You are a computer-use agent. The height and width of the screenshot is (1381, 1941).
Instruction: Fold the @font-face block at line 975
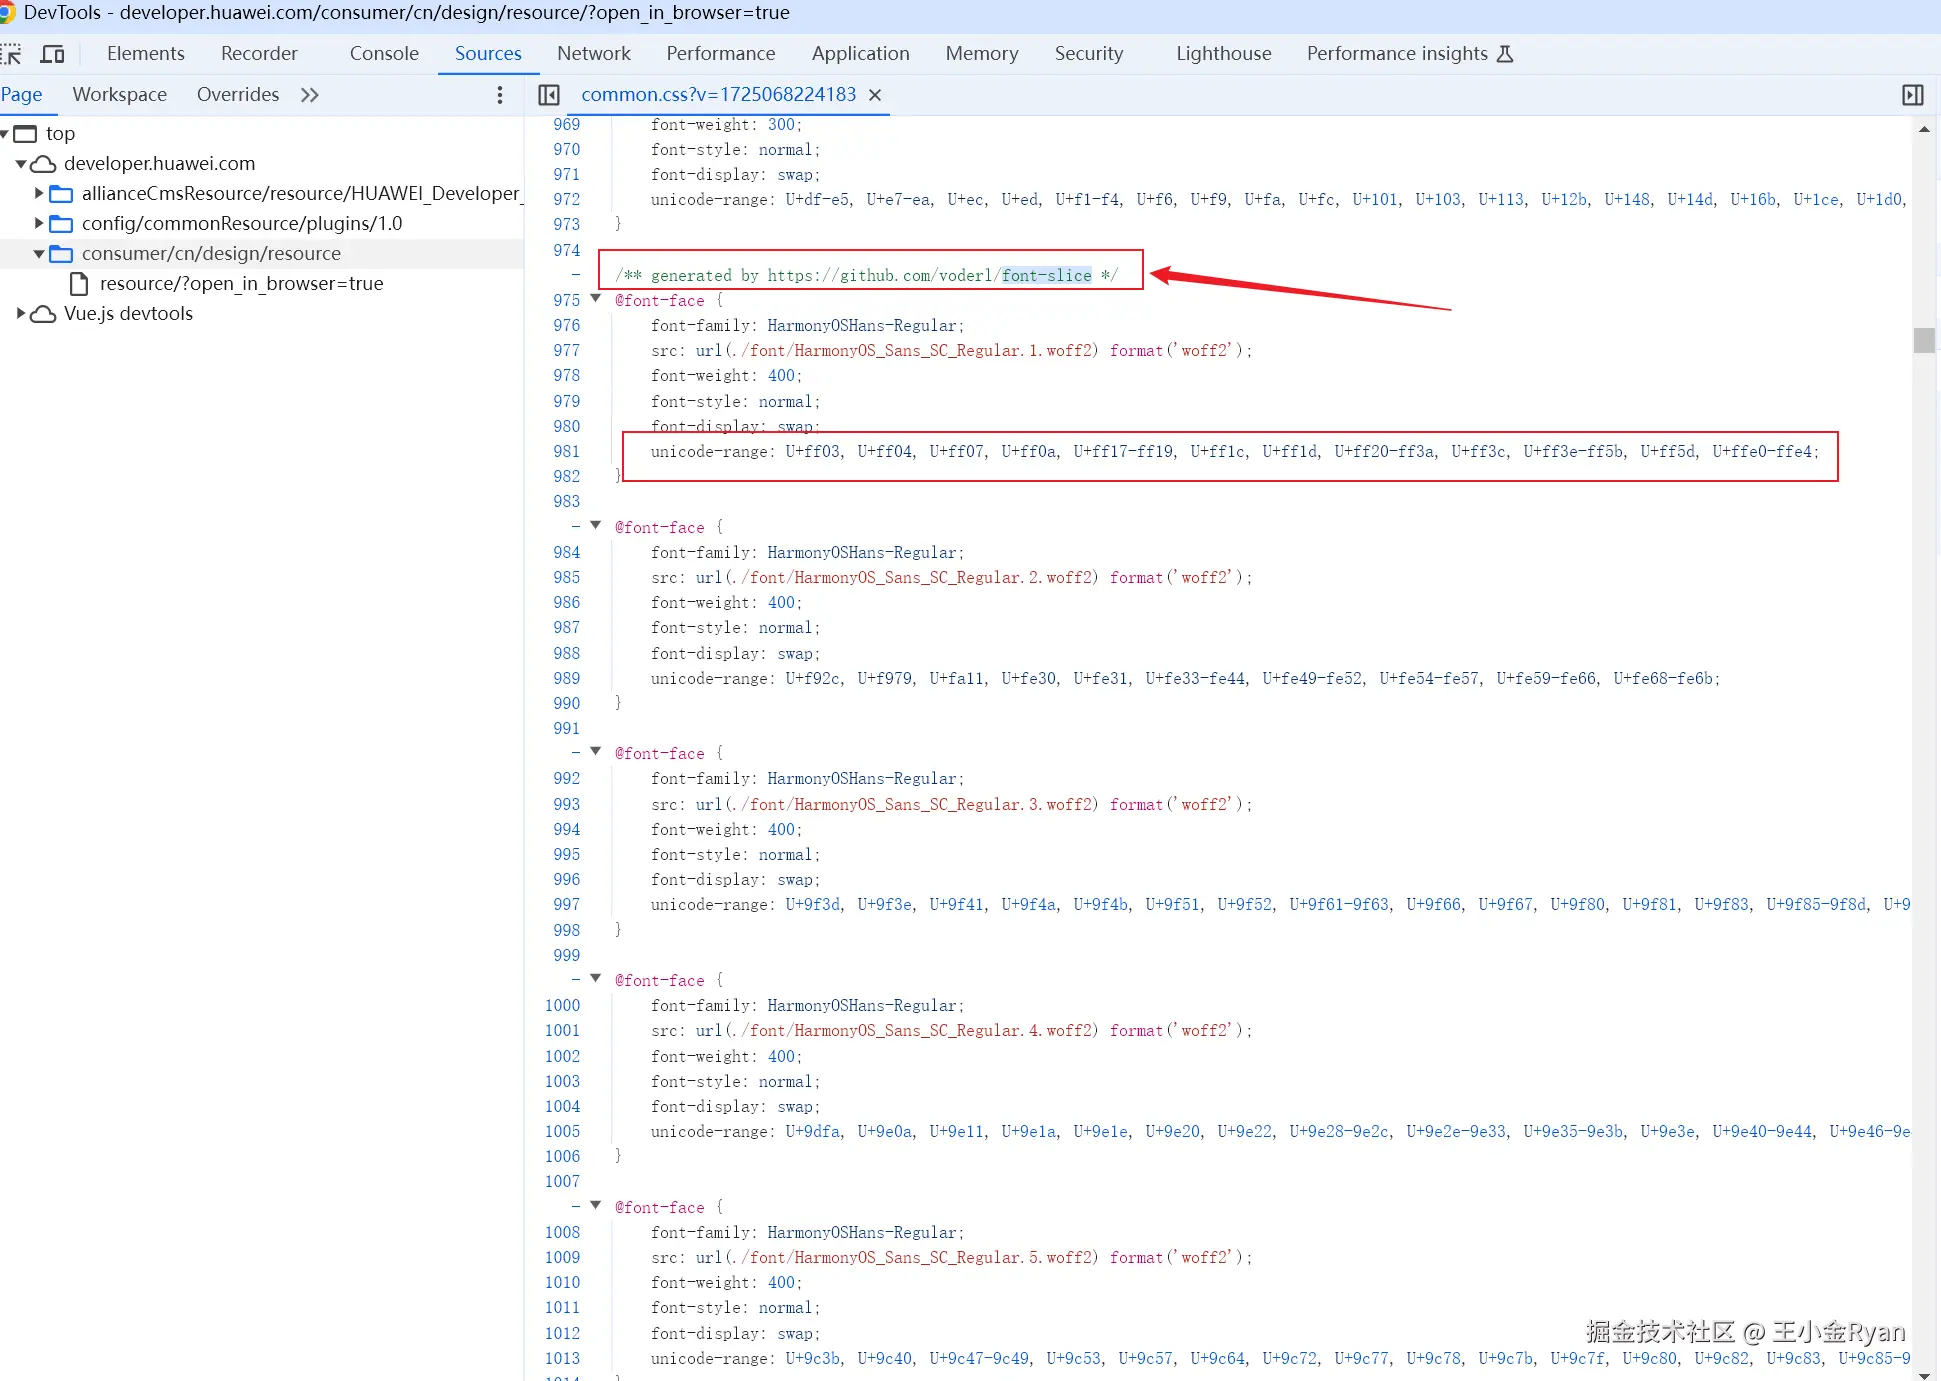[x=596, y=299]
